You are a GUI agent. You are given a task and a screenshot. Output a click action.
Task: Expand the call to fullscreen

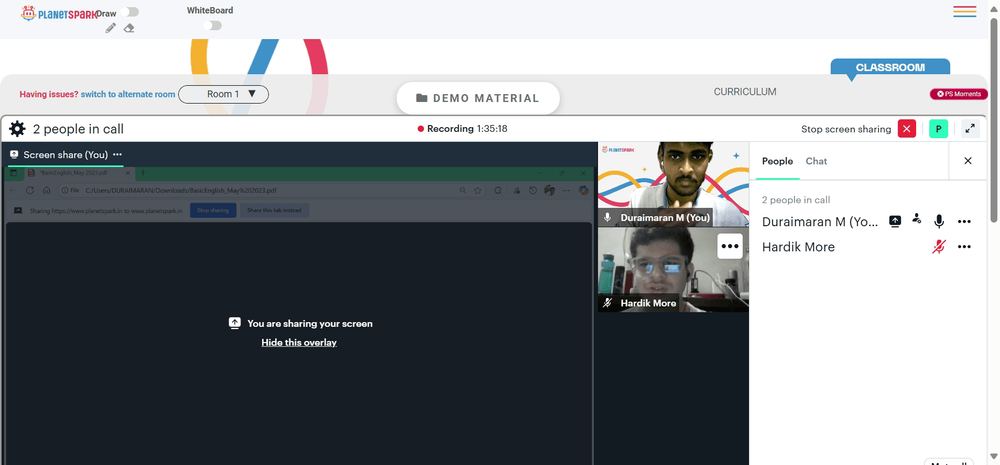(970, 129)
